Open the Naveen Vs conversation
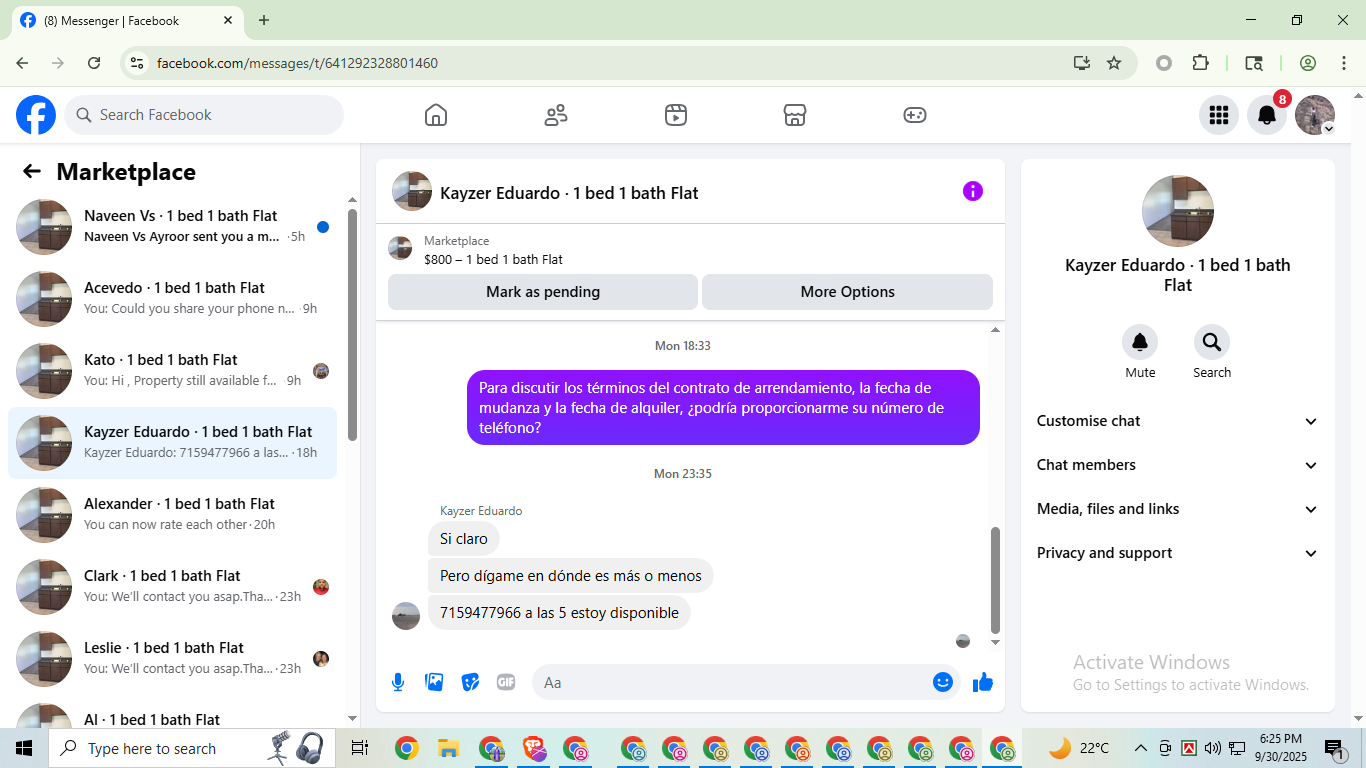Viewport: 1366px width, 768px height. click(172, 227)
